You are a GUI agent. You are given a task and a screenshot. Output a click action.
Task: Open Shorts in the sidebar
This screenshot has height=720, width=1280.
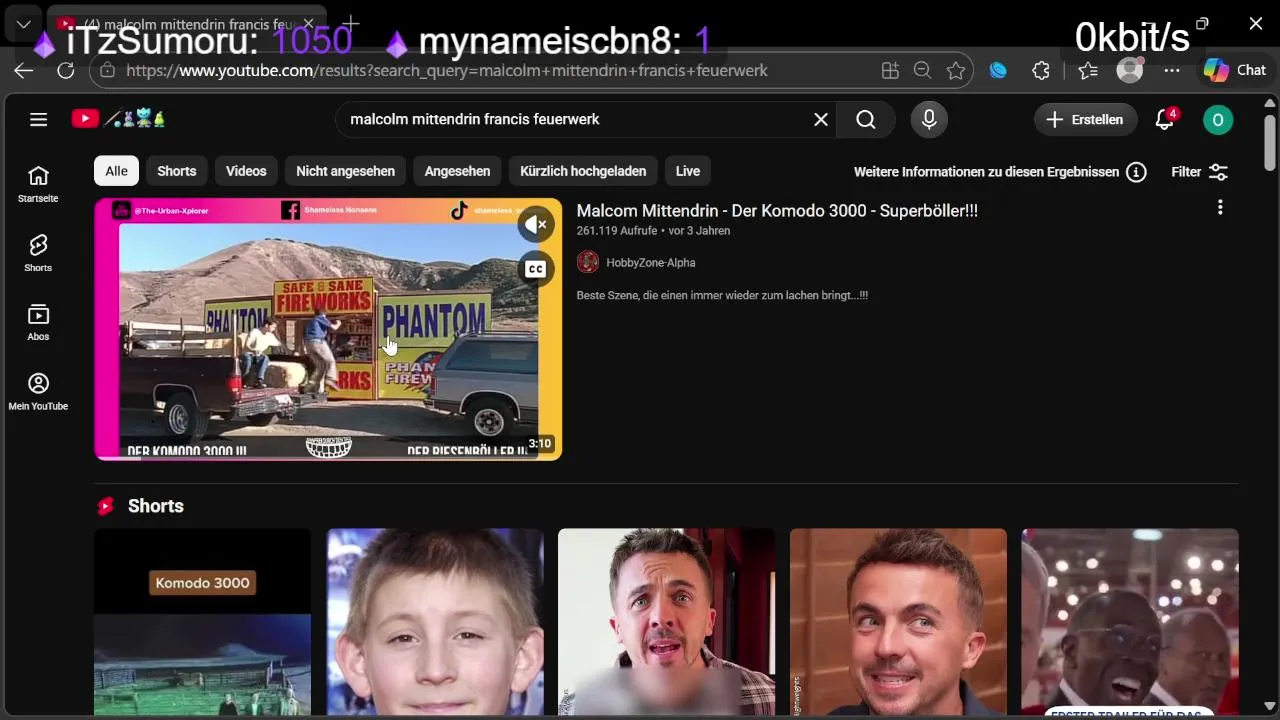38,253
